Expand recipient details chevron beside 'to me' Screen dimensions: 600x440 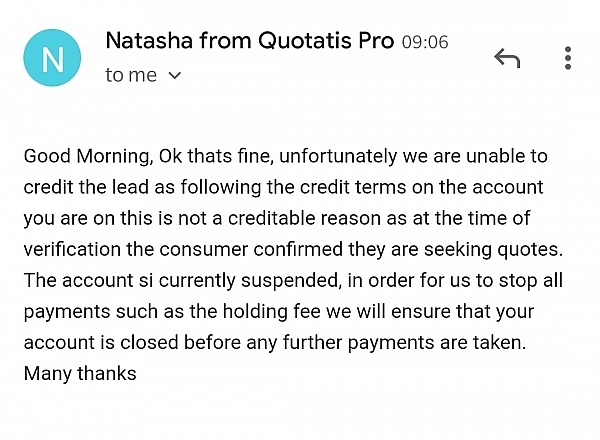pyautogui.click(x=175, y=76)
